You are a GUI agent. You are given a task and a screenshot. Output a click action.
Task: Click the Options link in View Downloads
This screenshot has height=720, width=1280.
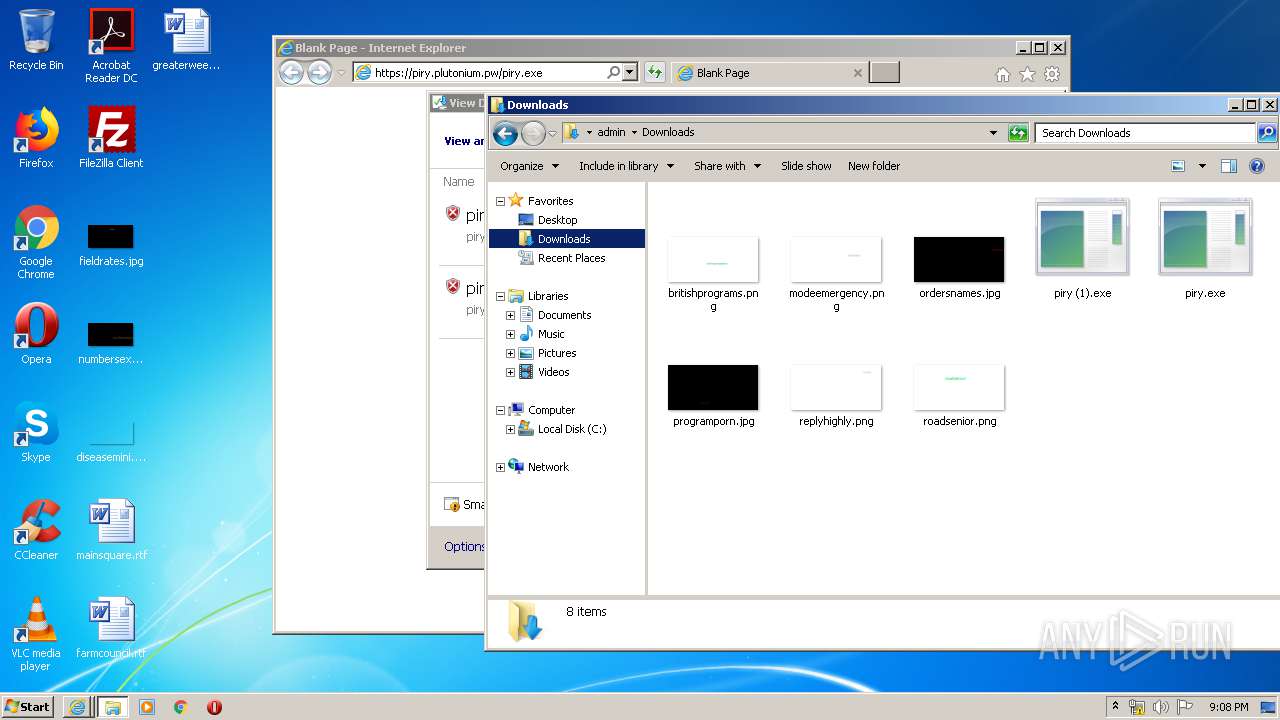pos(464,546)
